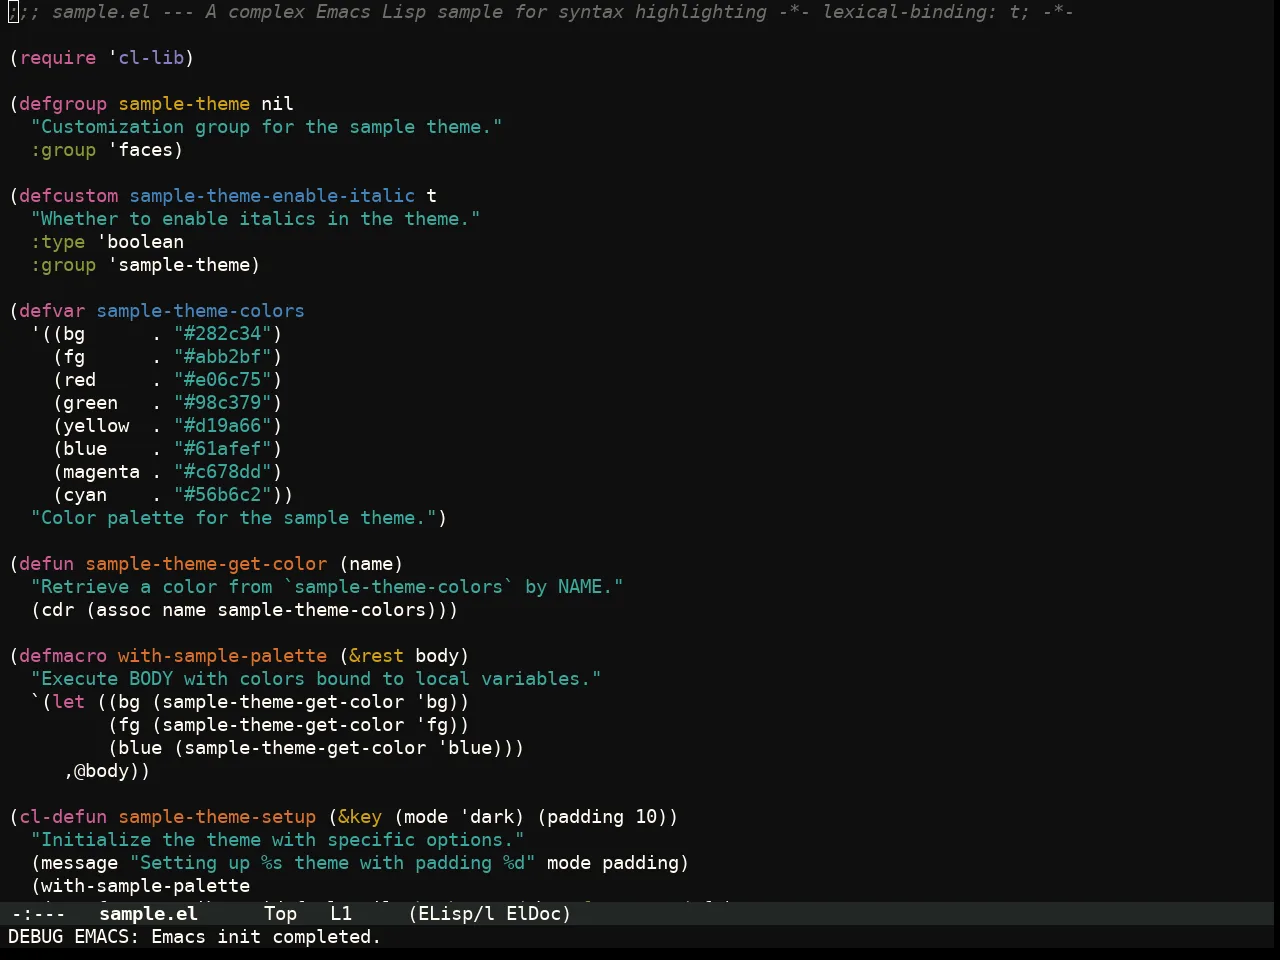The height and width of the screenshot is (960, 1280).
Task: Click the "Execute BODY with colors bound" docstring
Action: [x=316, y=679]
